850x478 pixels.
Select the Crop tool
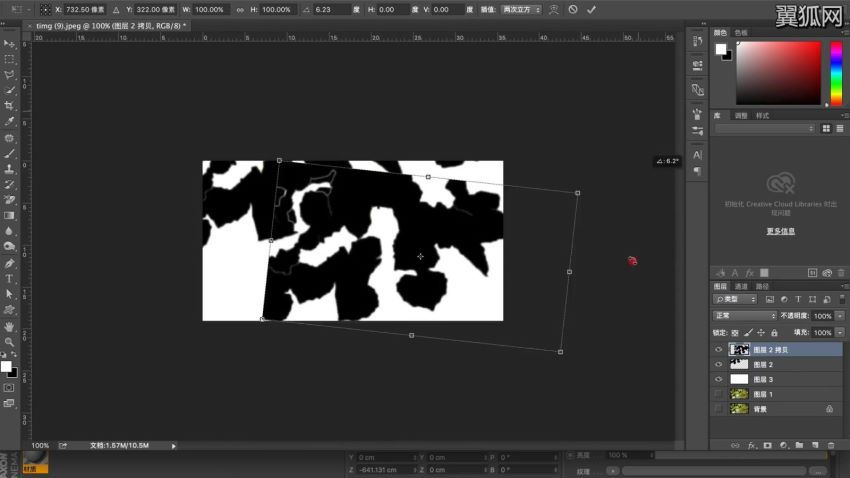pos(10,105)
